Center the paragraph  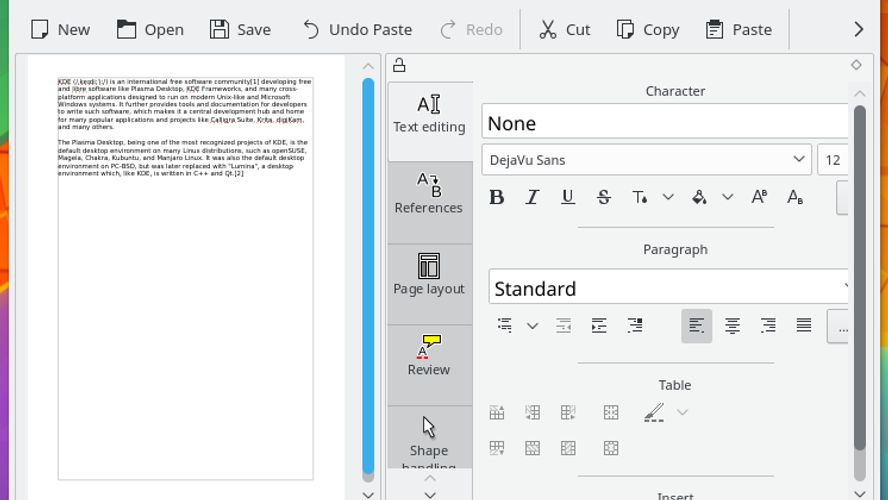tap(732, 326)
